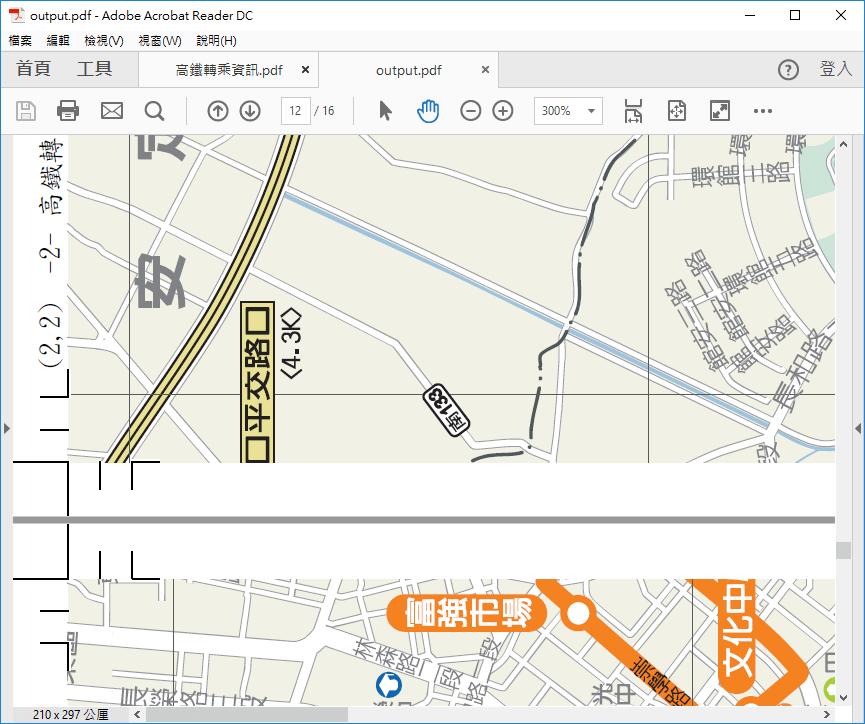Go to next page with down arrow
The height and width of the screenshot is (724, 865).
pyautogui.click(x=250, y=111)
